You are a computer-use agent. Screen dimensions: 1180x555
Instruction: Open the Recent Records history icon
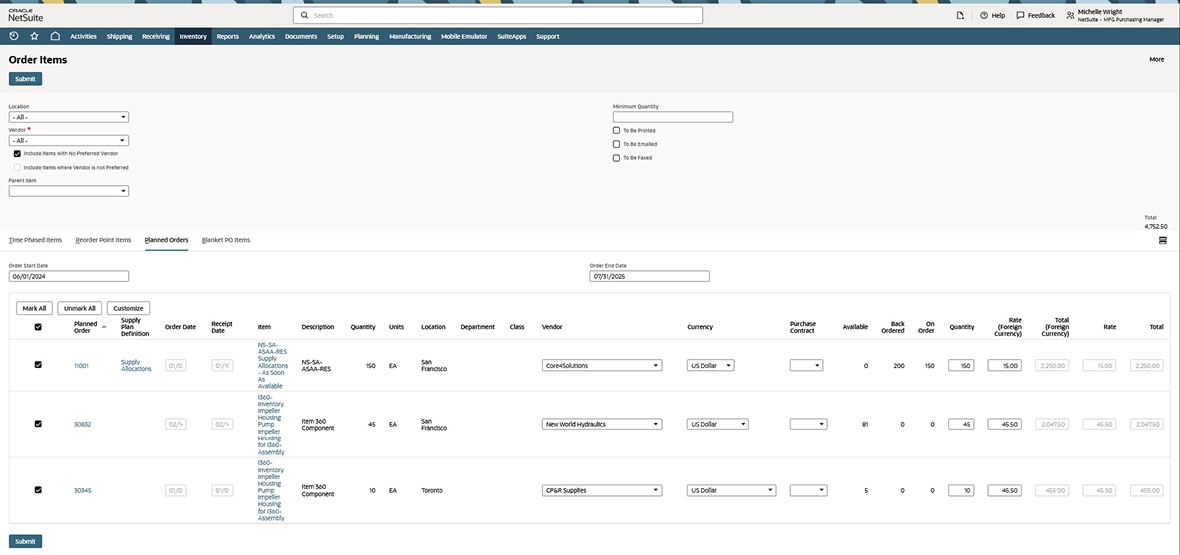coord(14,36)
